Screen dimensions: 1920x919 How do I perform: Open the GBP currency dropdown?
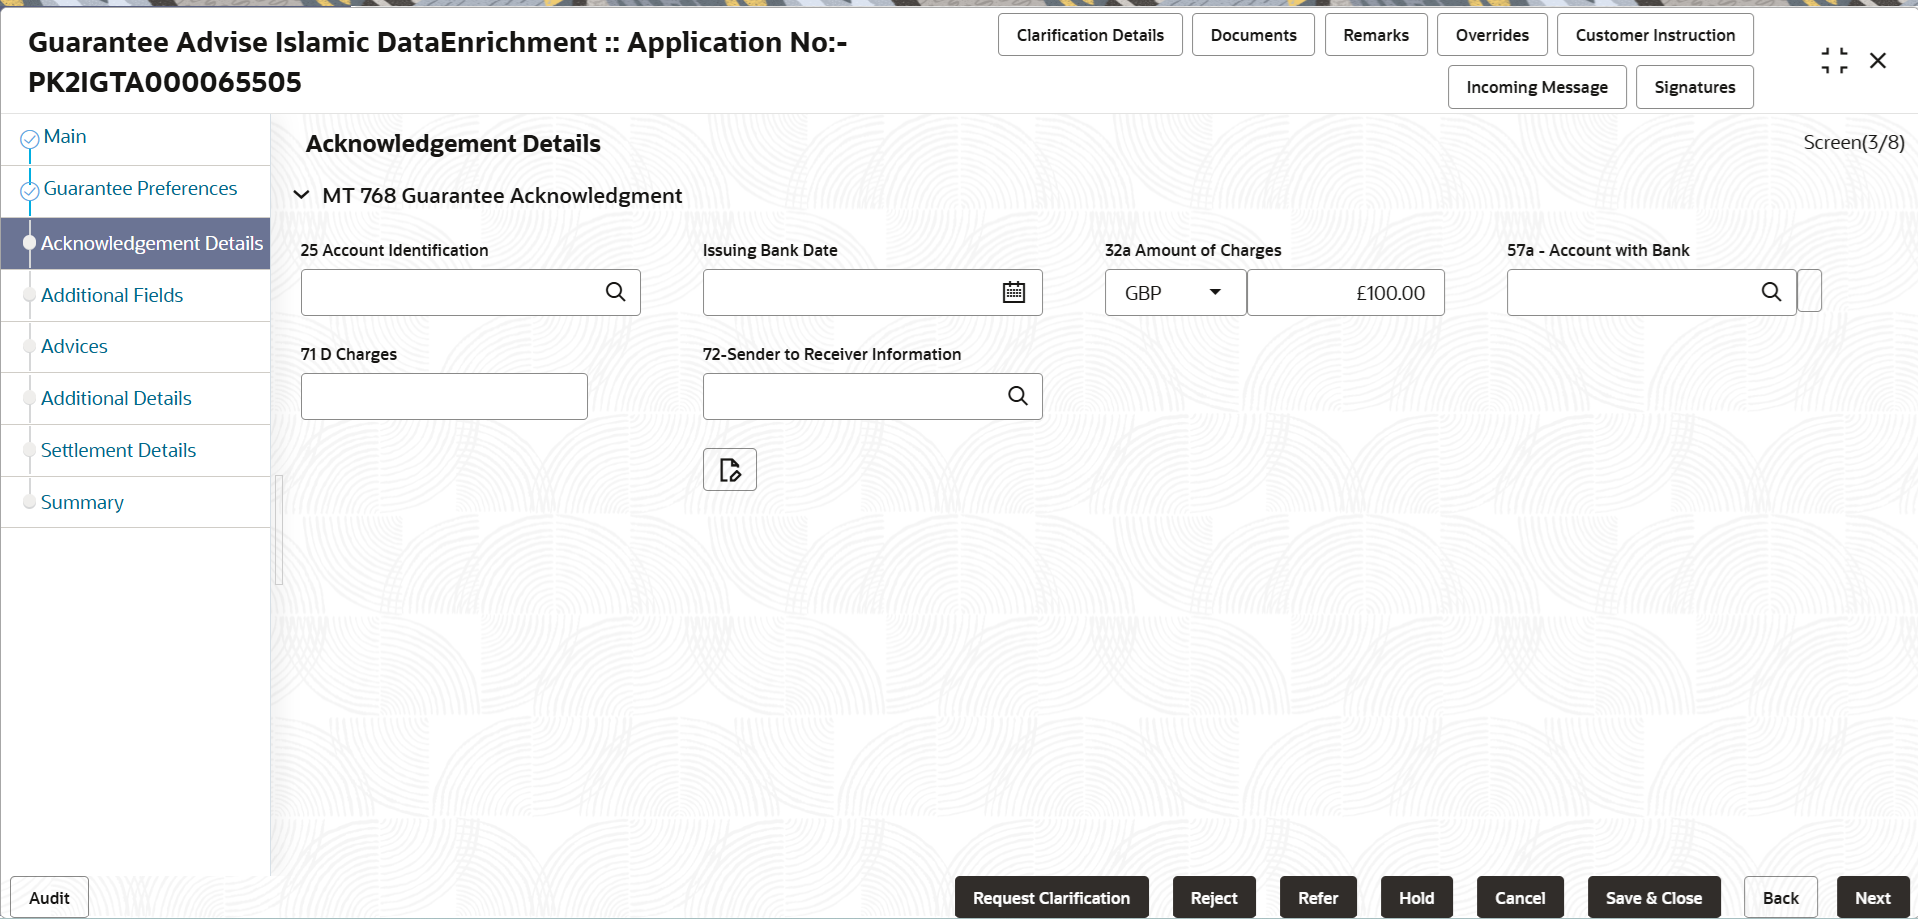click(x=1175, y=293)
